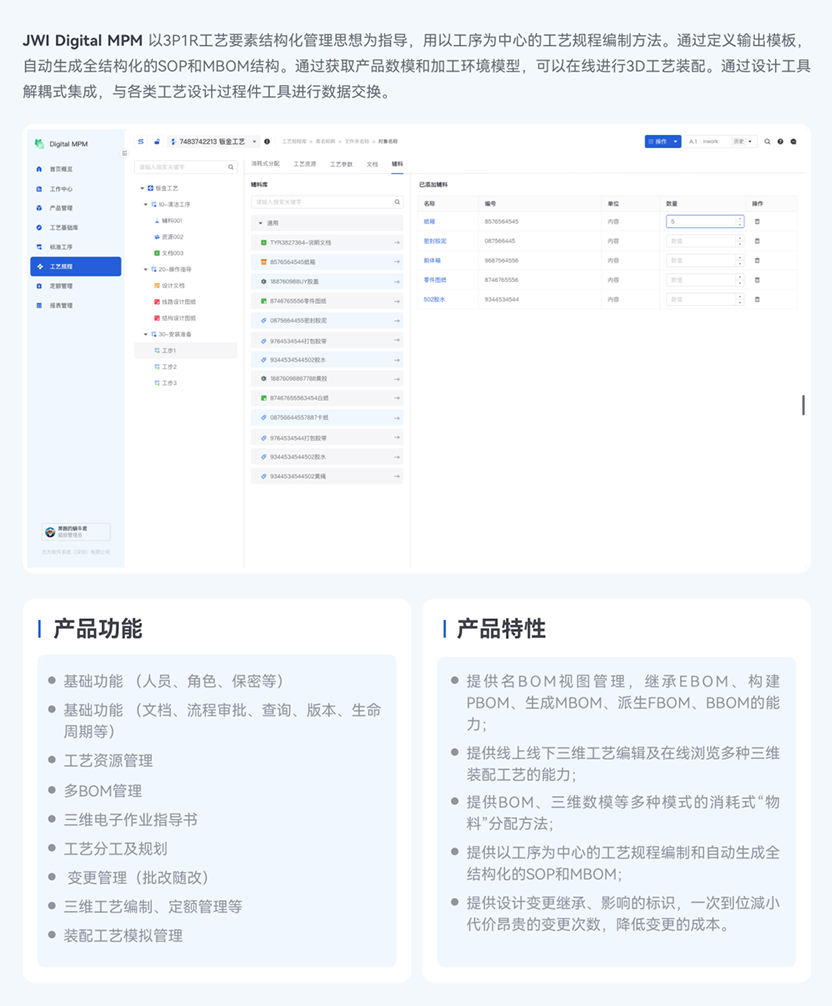The image size is (832, 1006).
Task: Delete the 502胶水 row with its trash icon
Action: 757,300
